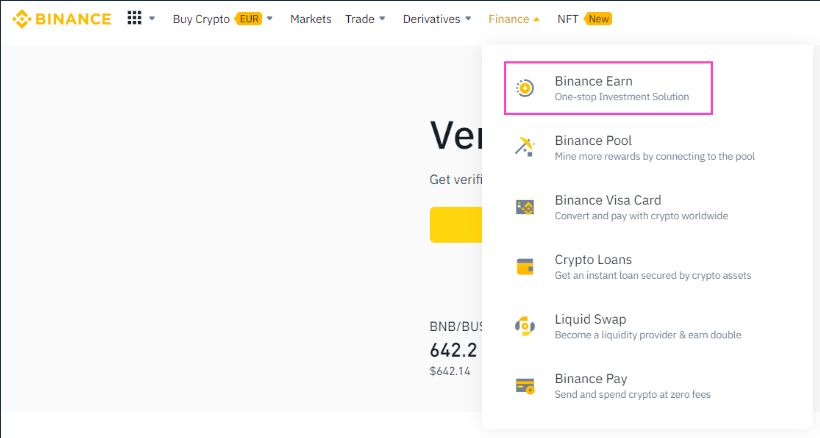Click the Crypto Loans wallet icon
820x438 pixels.
[x=525, y=267]
